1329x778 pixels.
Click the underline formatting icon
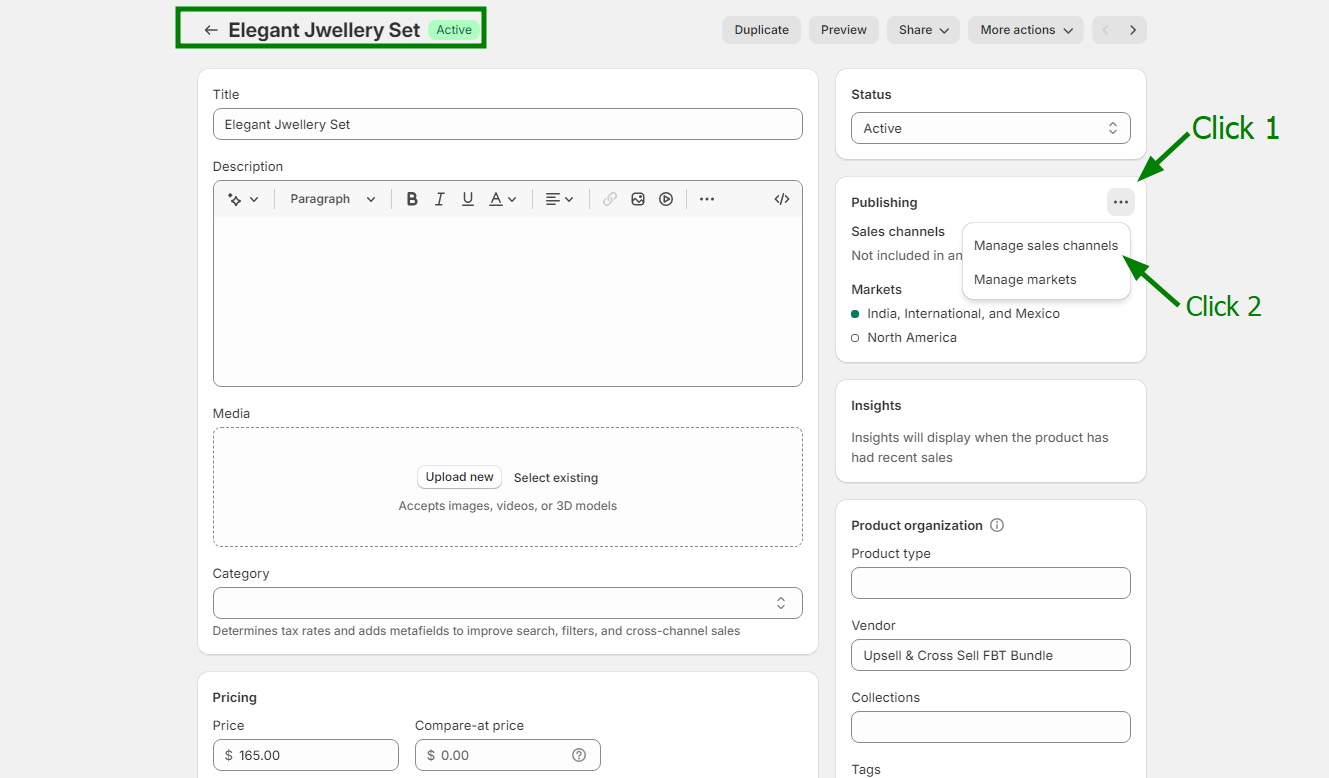click(x=467, y=199)
